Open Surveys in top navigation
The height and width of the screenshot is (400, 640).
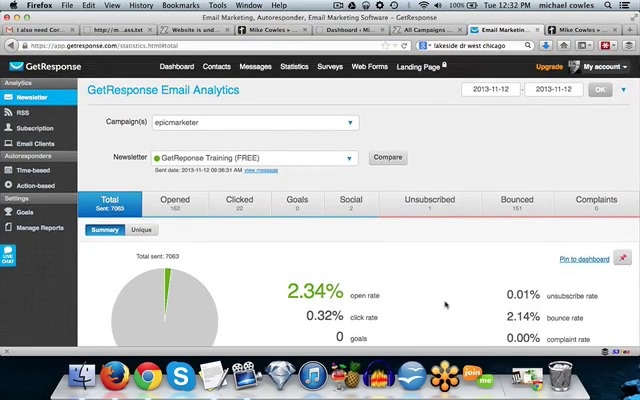point(330,67)
